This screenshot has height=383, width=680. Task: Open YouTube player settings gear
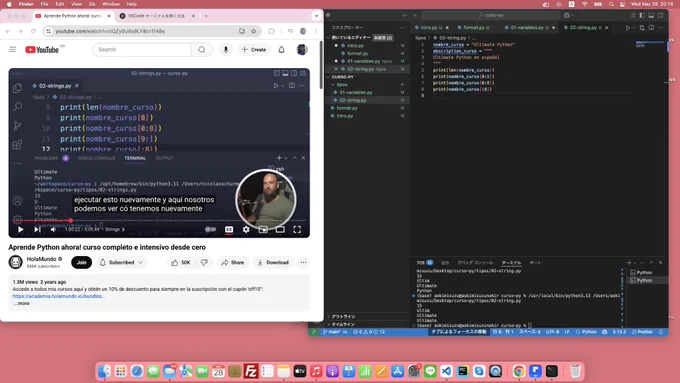pyautogui.click(x=246, y=229)
